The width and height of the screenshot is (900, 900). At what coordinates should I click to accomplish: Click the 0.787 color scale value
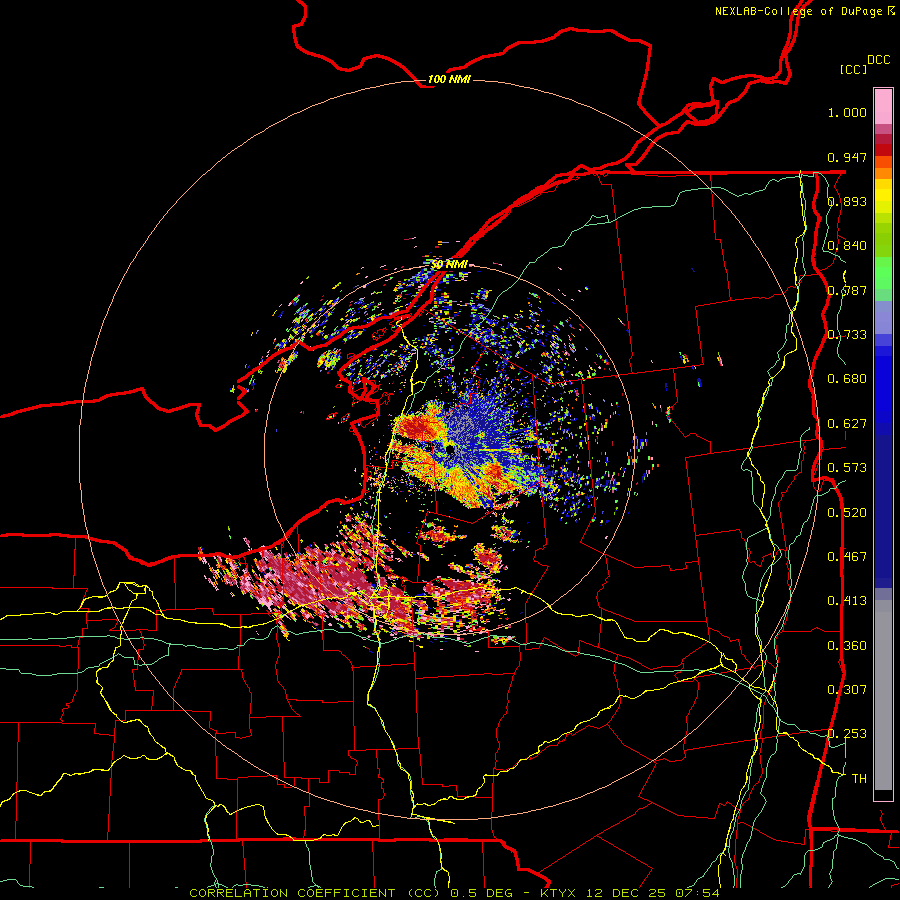[847, 290]
